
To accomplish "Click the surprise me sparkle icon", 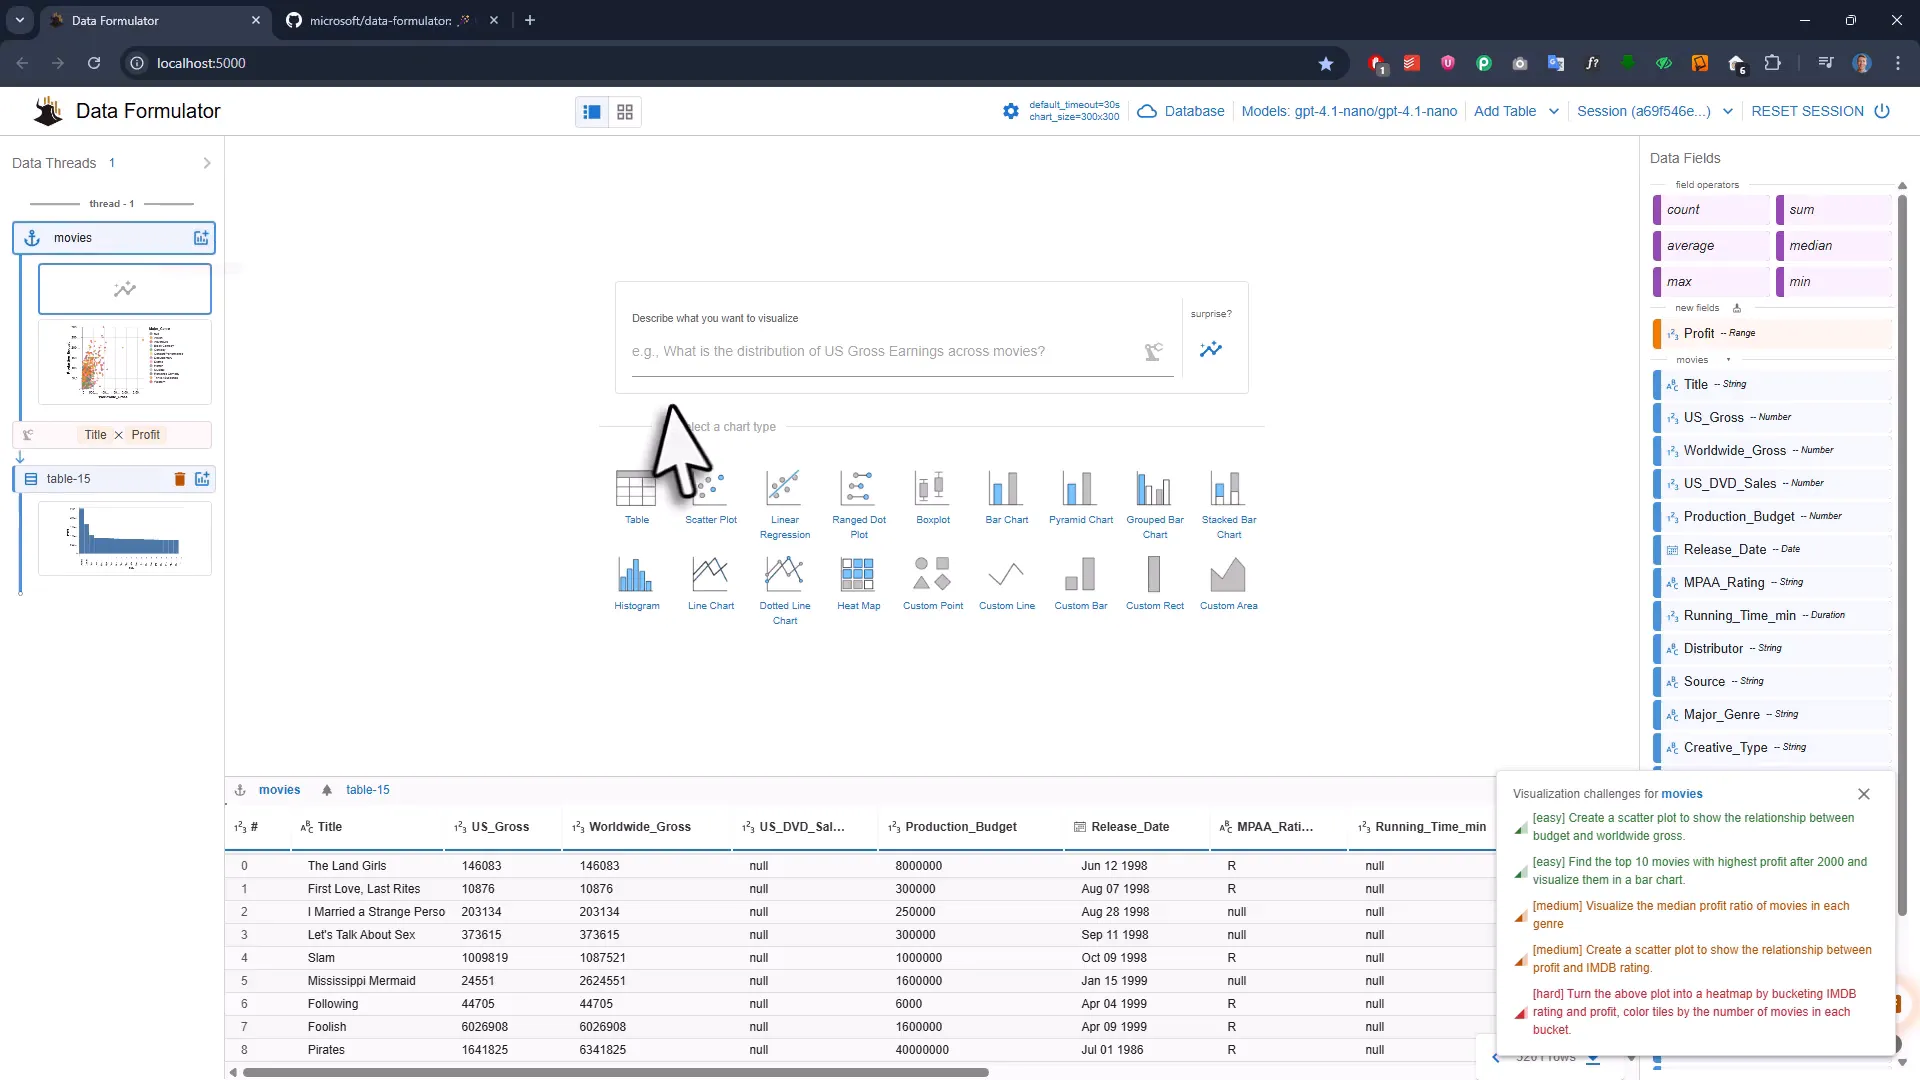I will pyautogui.click(x=1211, y=349).
